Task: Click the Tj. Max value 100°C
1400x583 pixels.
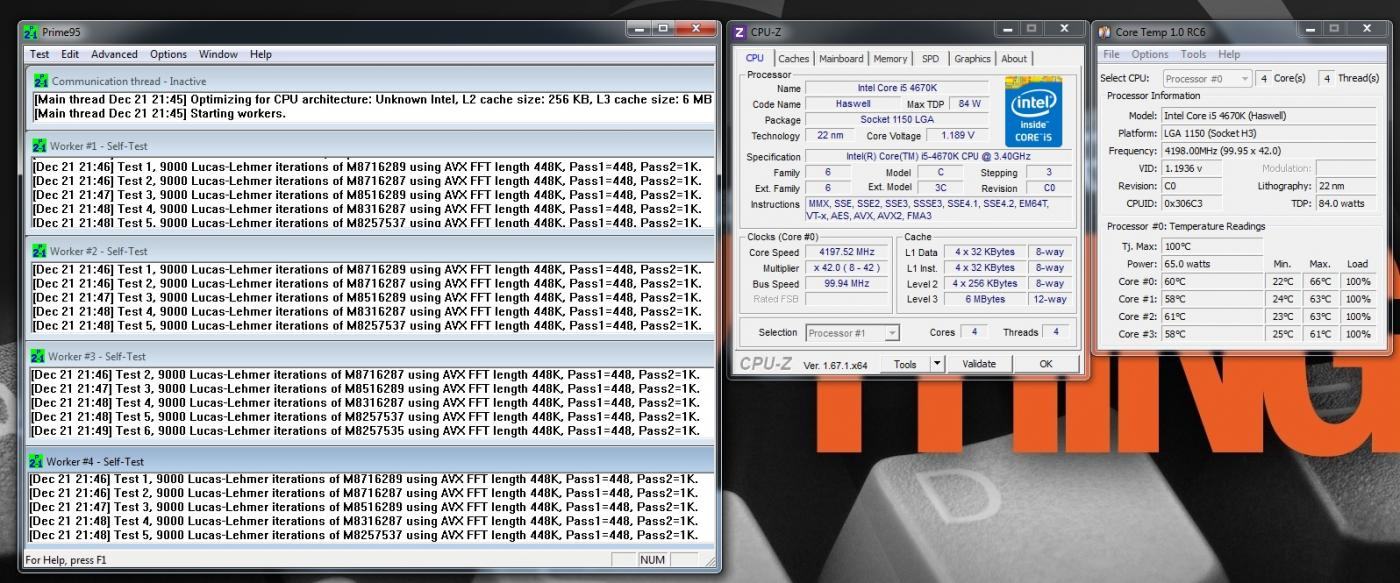Action: pos(1212,246)
